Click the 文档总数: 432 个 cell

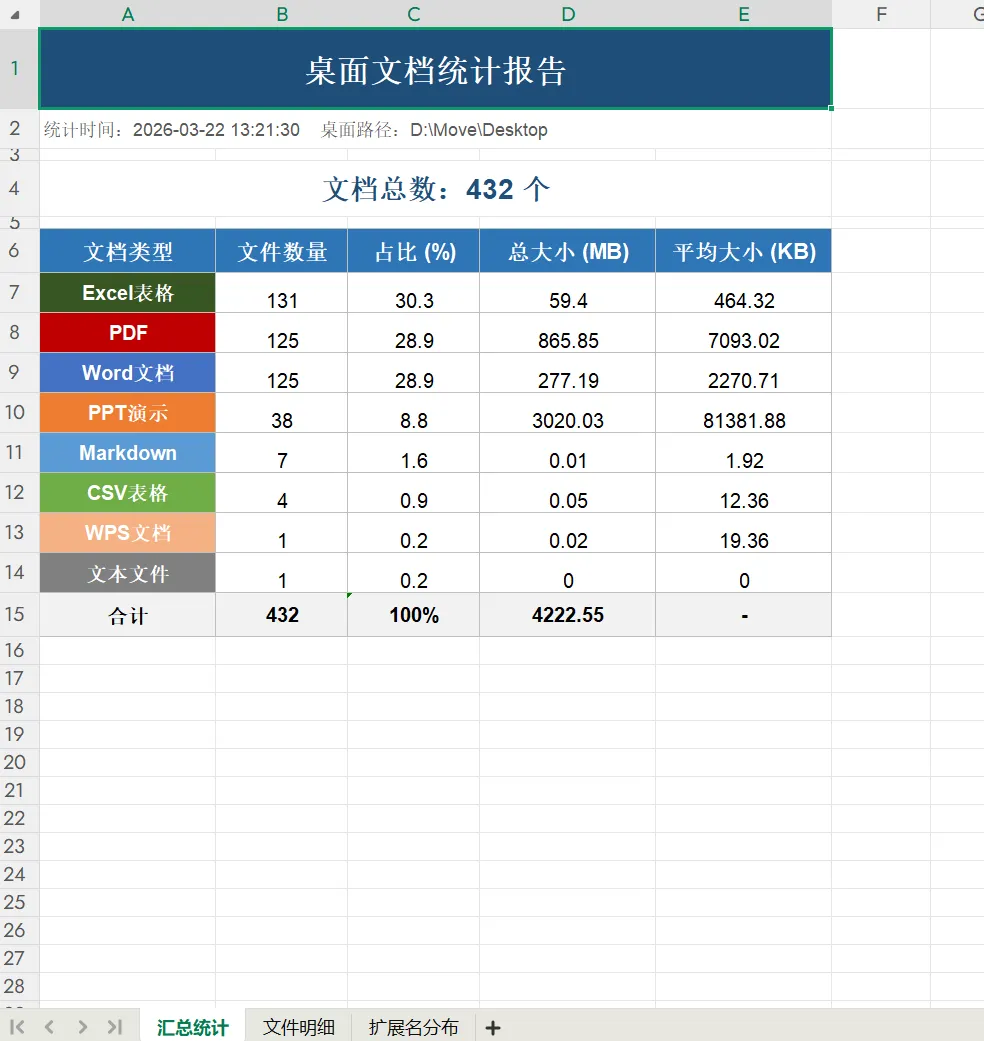click(x=436, y=189)
